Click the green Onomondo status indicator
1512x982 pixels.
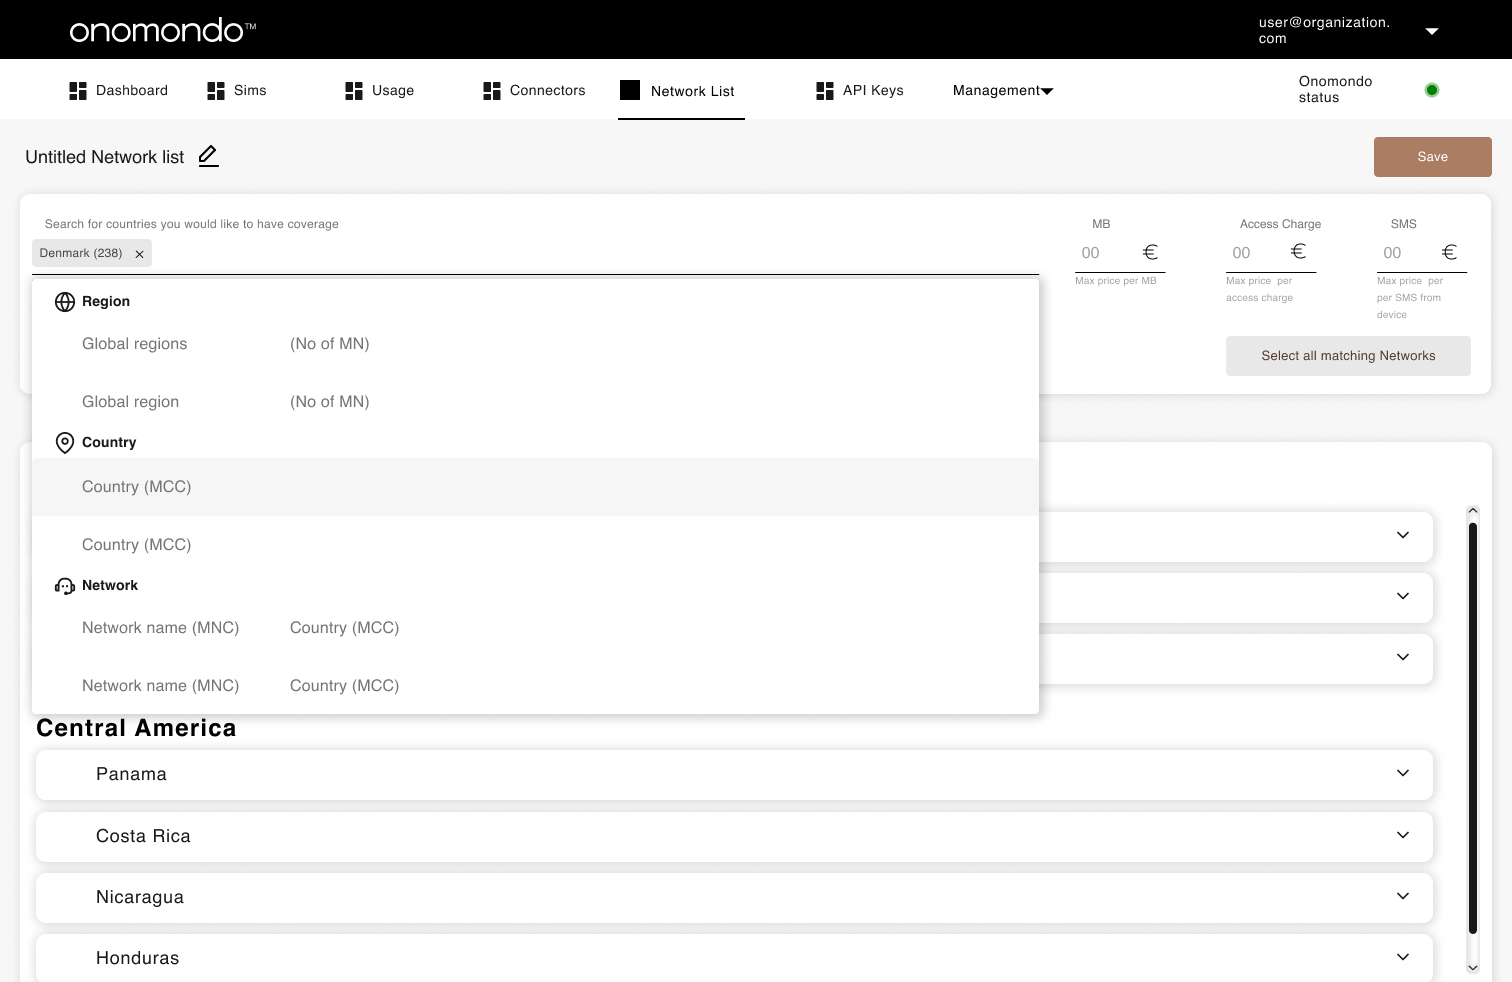click(1432, 89)
